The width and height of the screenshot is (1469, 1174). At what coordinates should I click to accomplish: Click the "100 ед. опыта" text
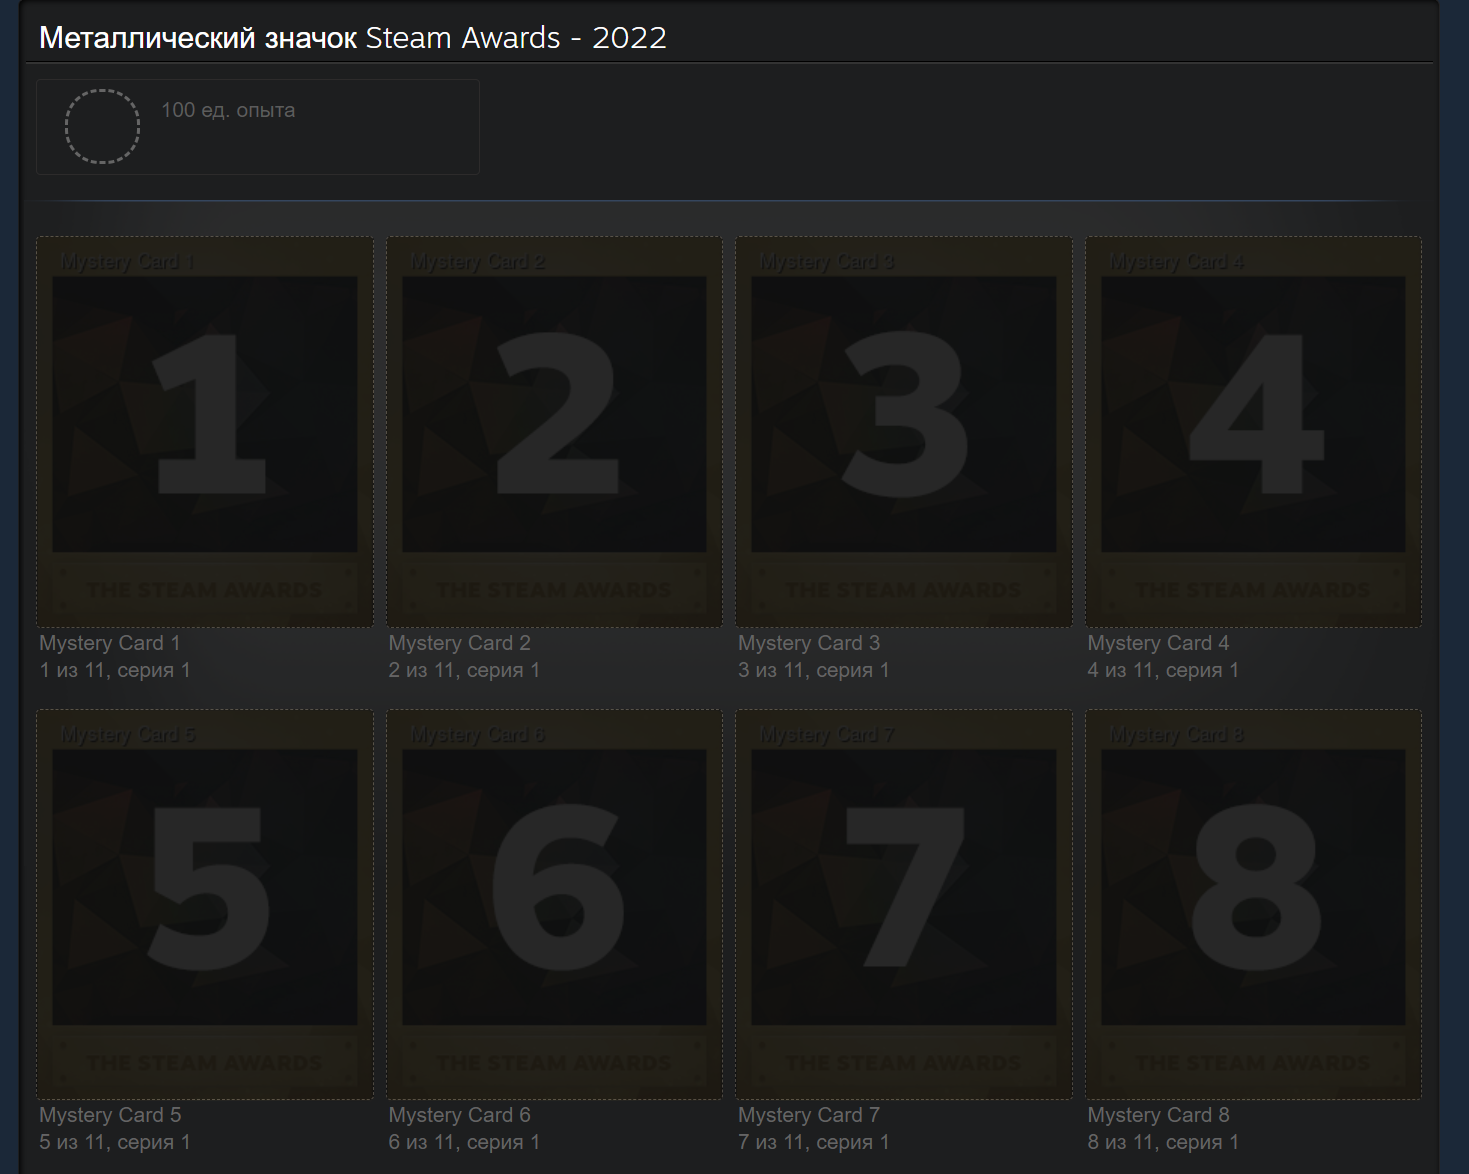click(x=228, y=110)
